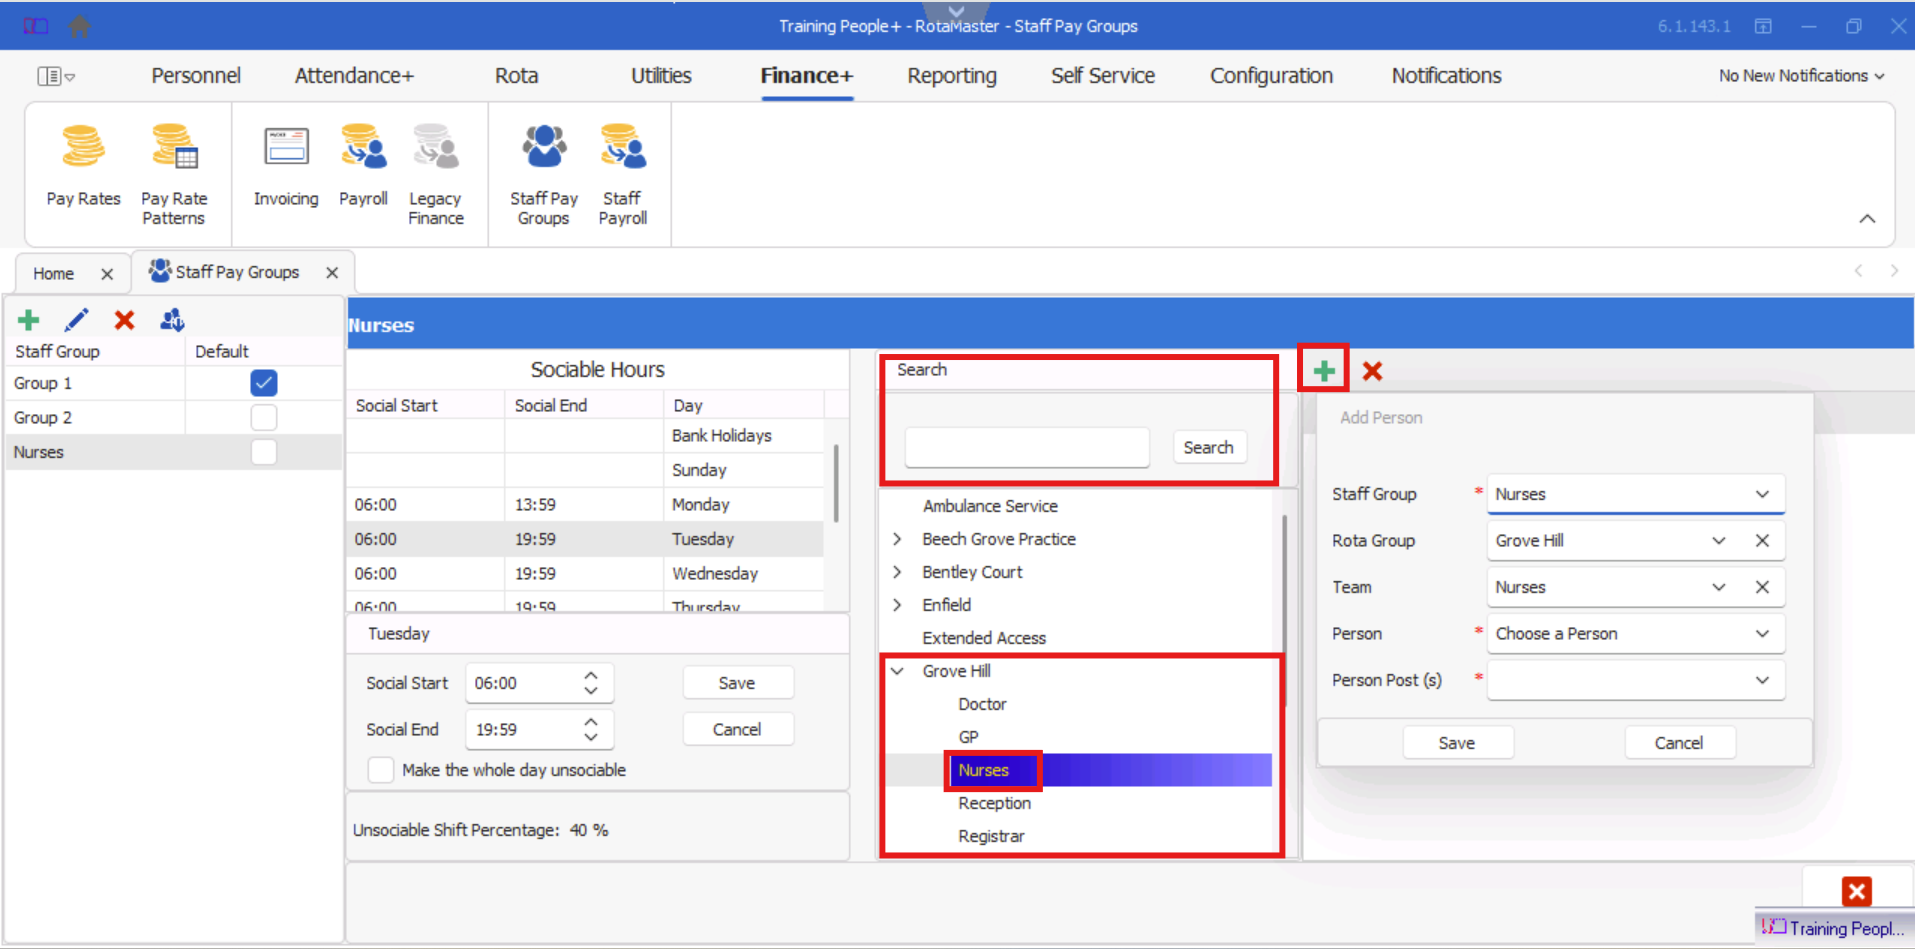Click green plus above Add Person panel
This screenshot has height=949, width=1915.
[1323, 371]
